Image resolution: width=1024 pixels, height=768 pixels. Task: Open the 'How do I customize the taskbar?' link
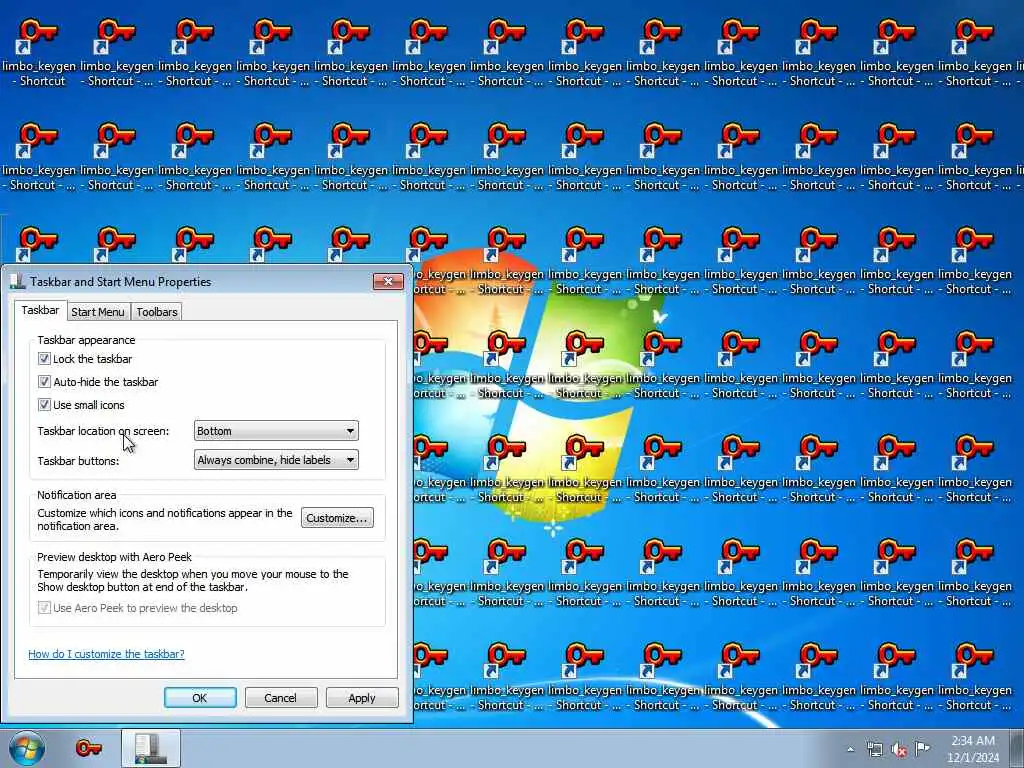pos(106,654)
